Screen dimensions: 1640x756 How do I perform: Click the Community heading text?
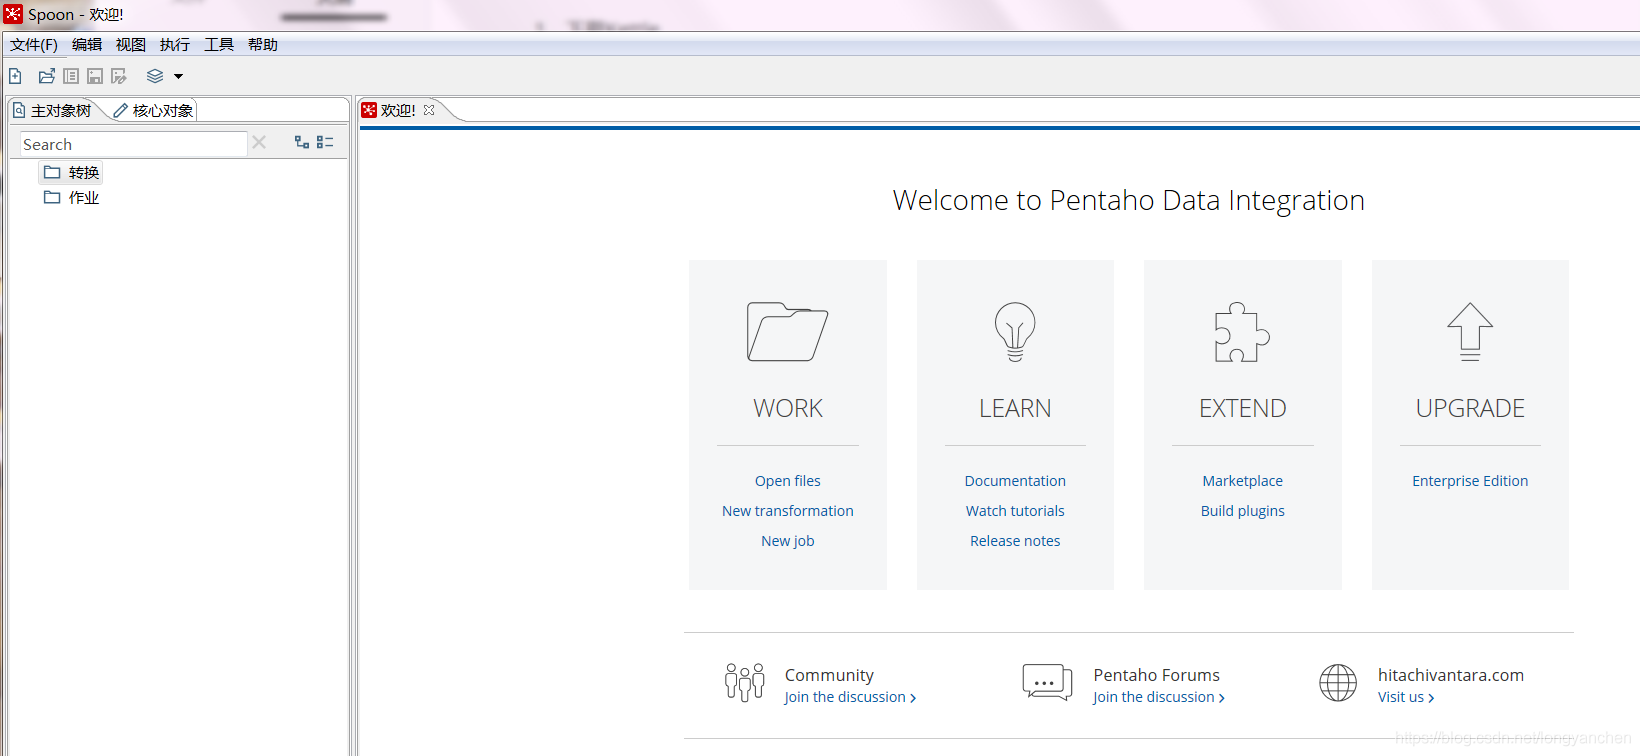pos(829,675)
